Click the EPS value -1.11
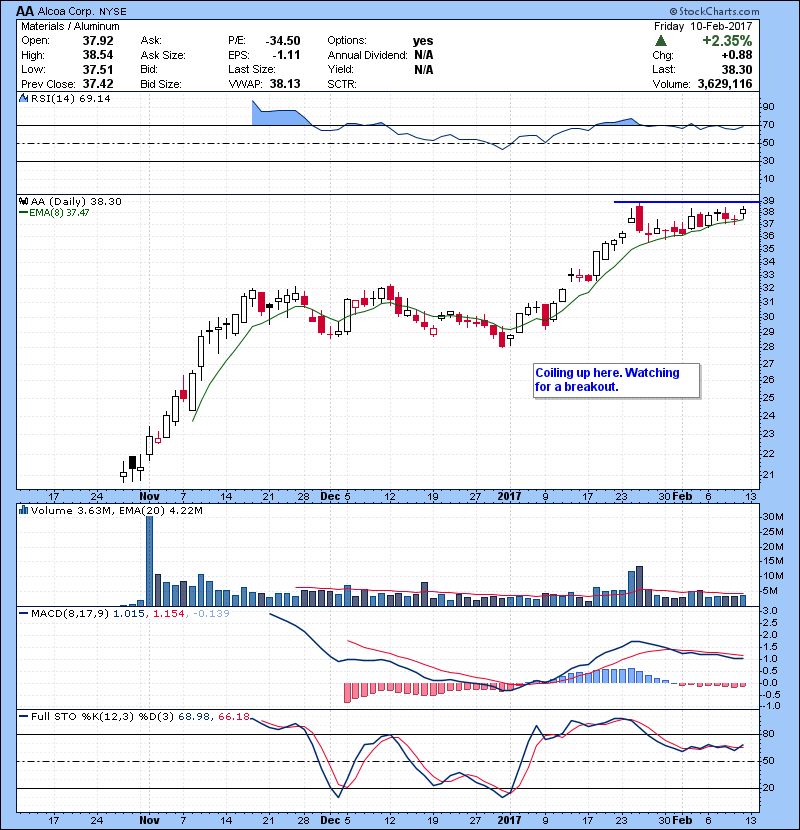This screenshot has height=830, width=800. tap(286, 55)
